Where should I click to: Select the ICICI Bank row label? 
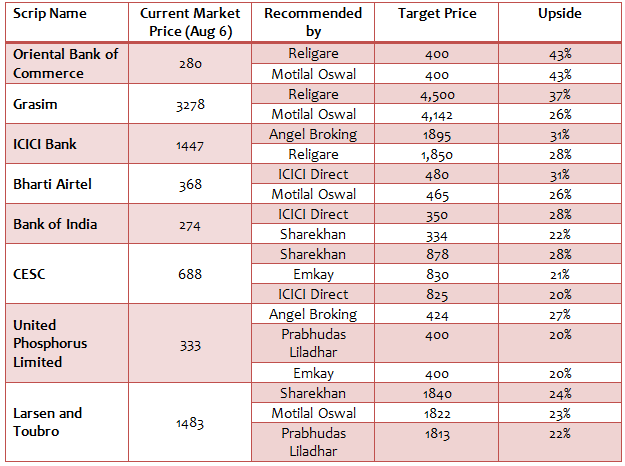tap(44, 144)
